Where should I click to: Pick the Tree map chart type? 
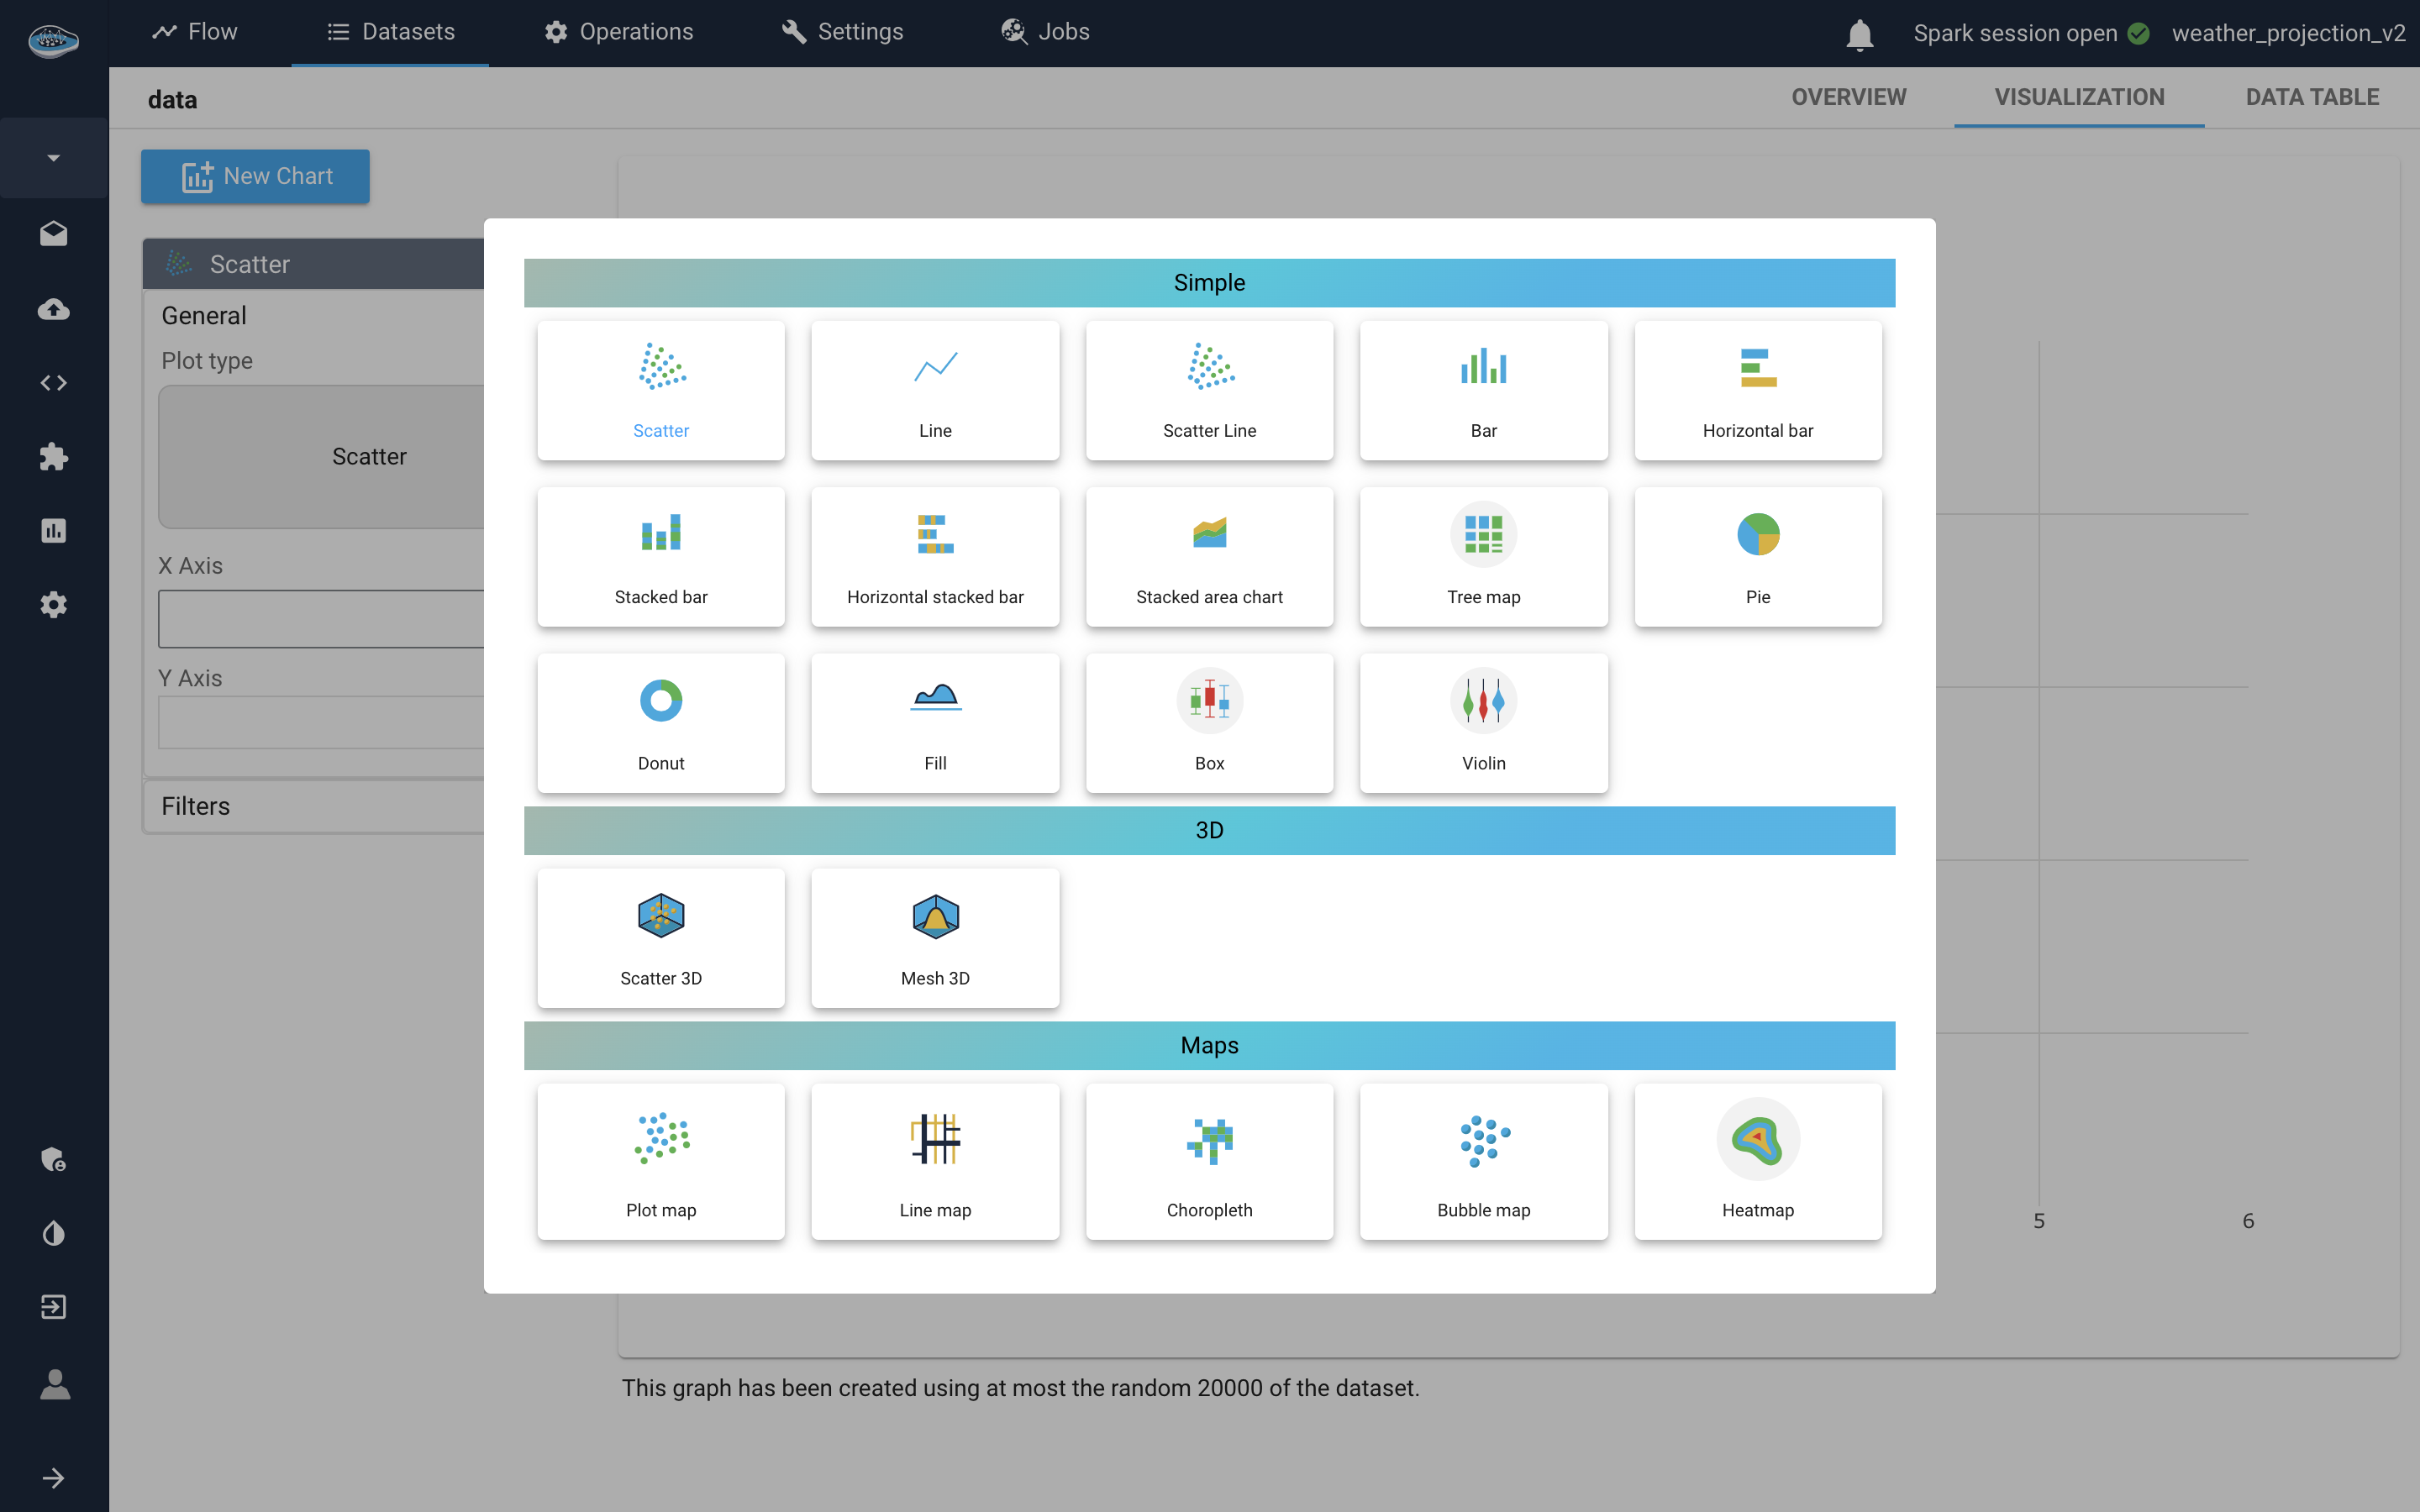coord(1483,556)
